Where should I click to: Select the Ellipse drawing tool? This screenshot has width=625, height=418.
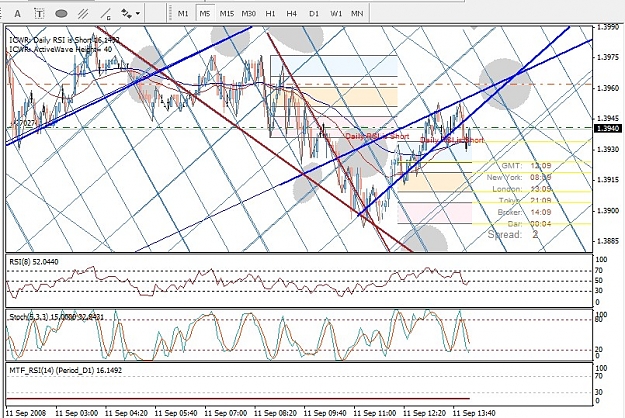click(61, 14)
